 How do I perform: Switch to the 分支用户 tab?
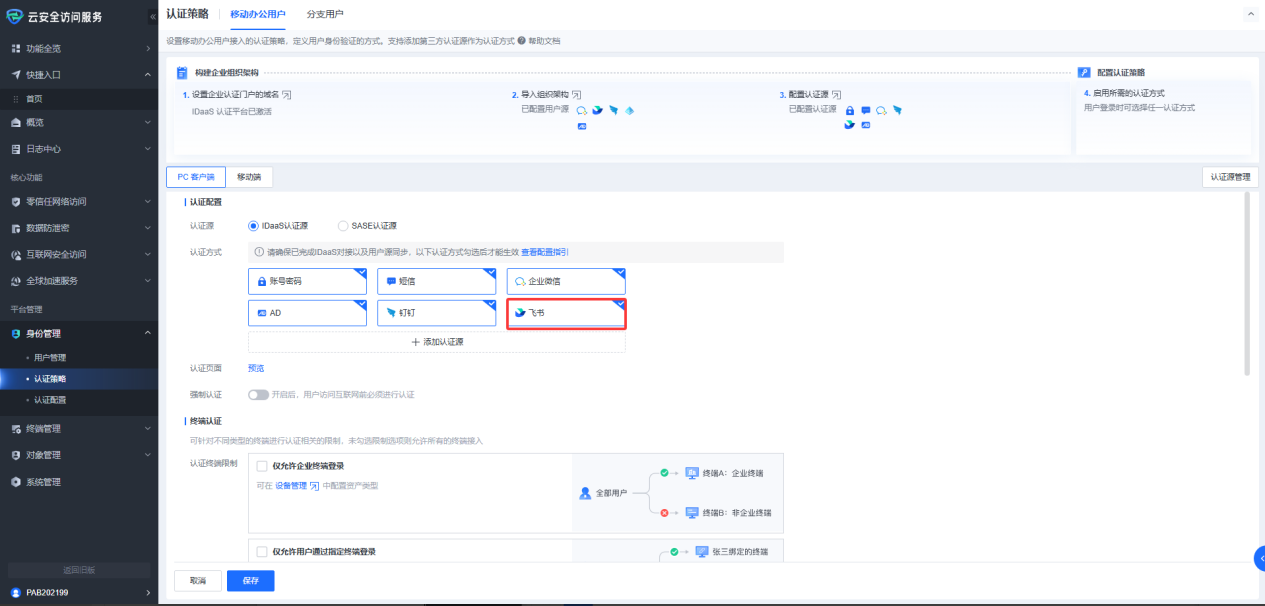[x=324, y=14]
